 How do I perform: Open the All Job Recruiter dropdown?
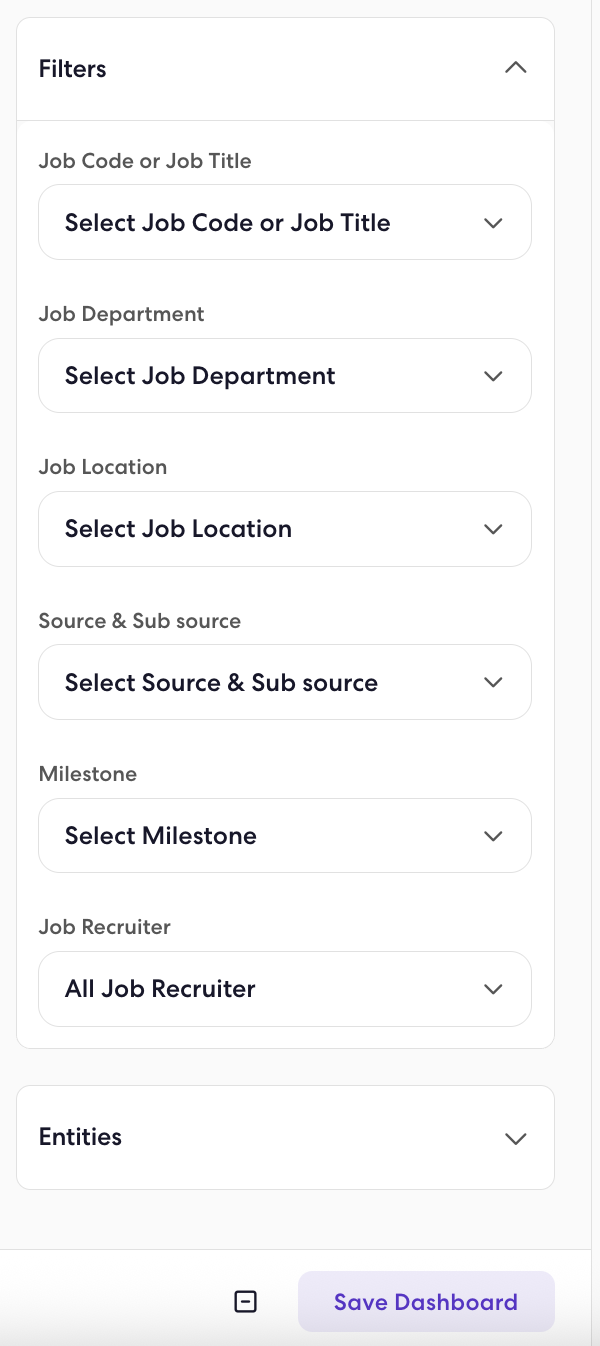[285, 989]
